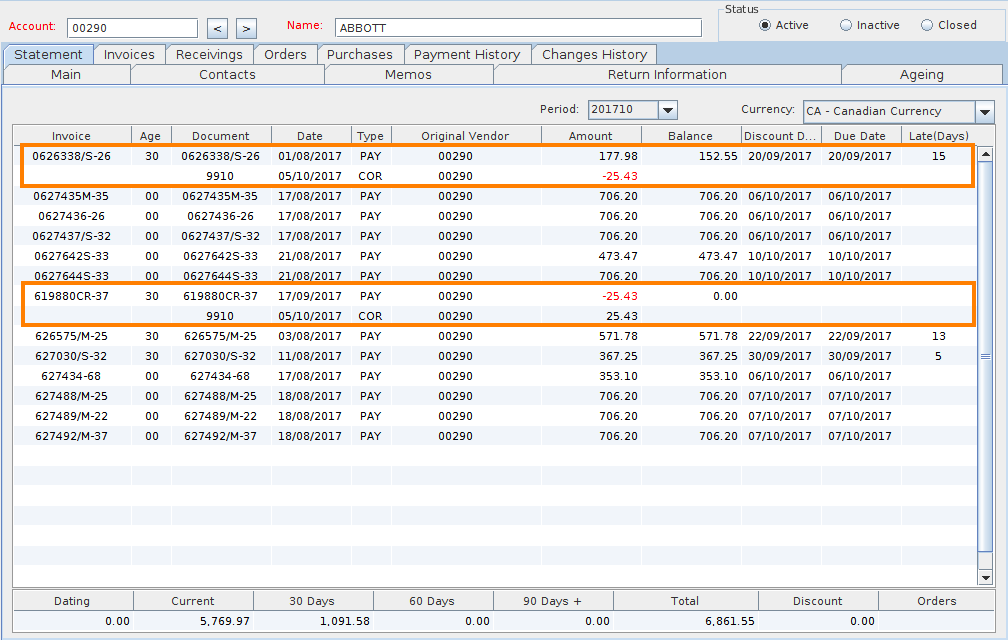Screen dimensions: 1008x640
Task: Click the Account number input field
Action: pos(132,28)
